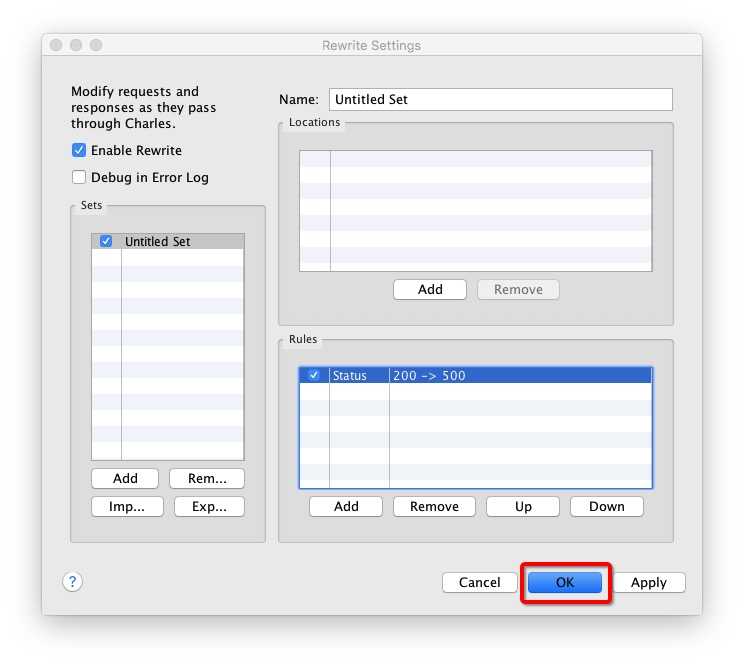The image size is (744, 665).
Task: Cancel the Rewrite Settings dialog
Action: click(x=479, y=582)
